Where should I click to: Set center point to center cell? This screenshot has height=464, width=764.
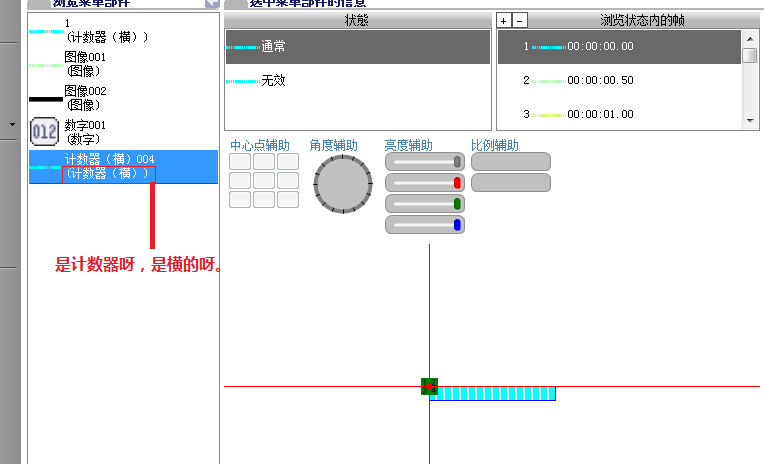[x=264, y=180]
